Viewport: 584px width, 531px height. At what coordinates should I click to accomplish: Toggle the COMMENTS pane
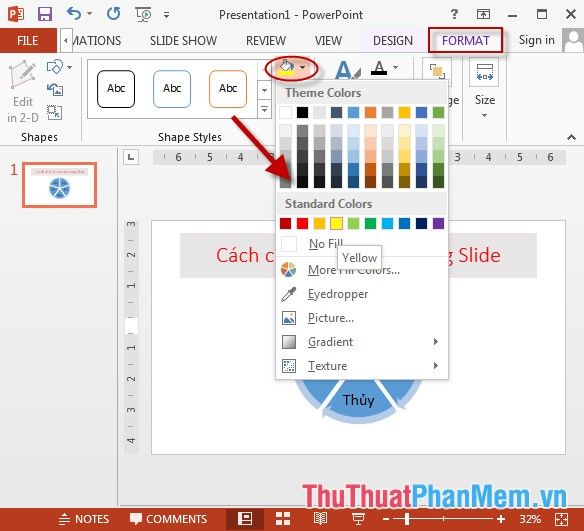[168, 519]
